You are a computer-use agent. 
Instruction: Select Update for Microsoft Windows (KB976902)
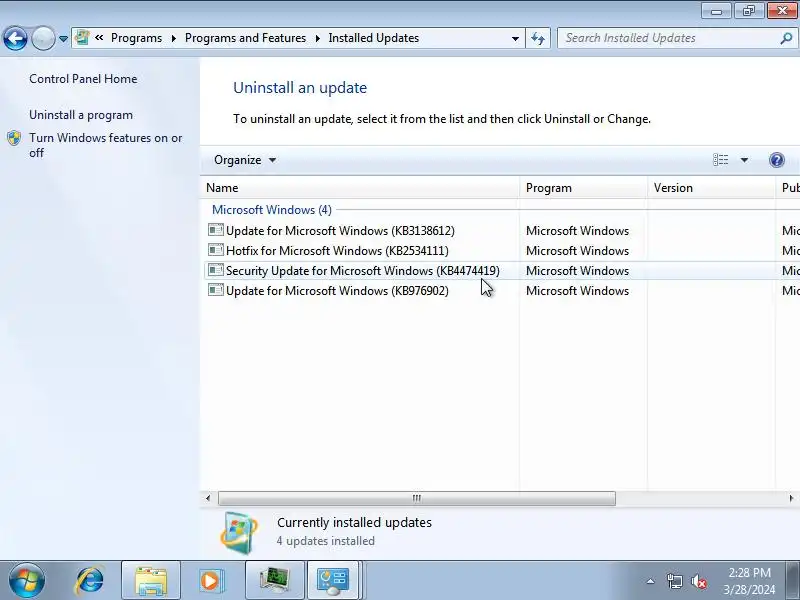point(337,290)
